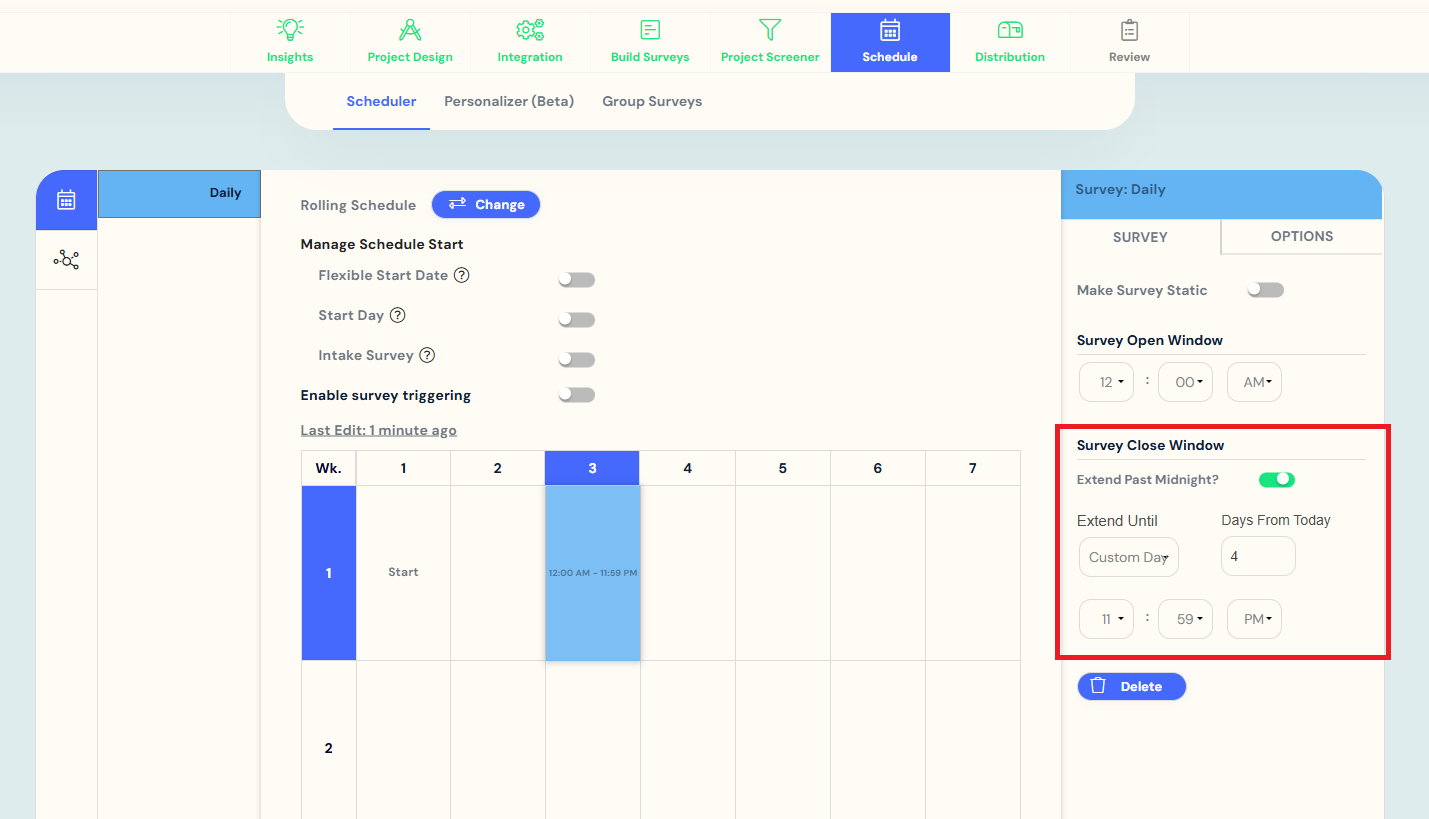The image size is (1429, 819).
Task: Toggle Flexible Start Date switch
Action: click(577, 280)
